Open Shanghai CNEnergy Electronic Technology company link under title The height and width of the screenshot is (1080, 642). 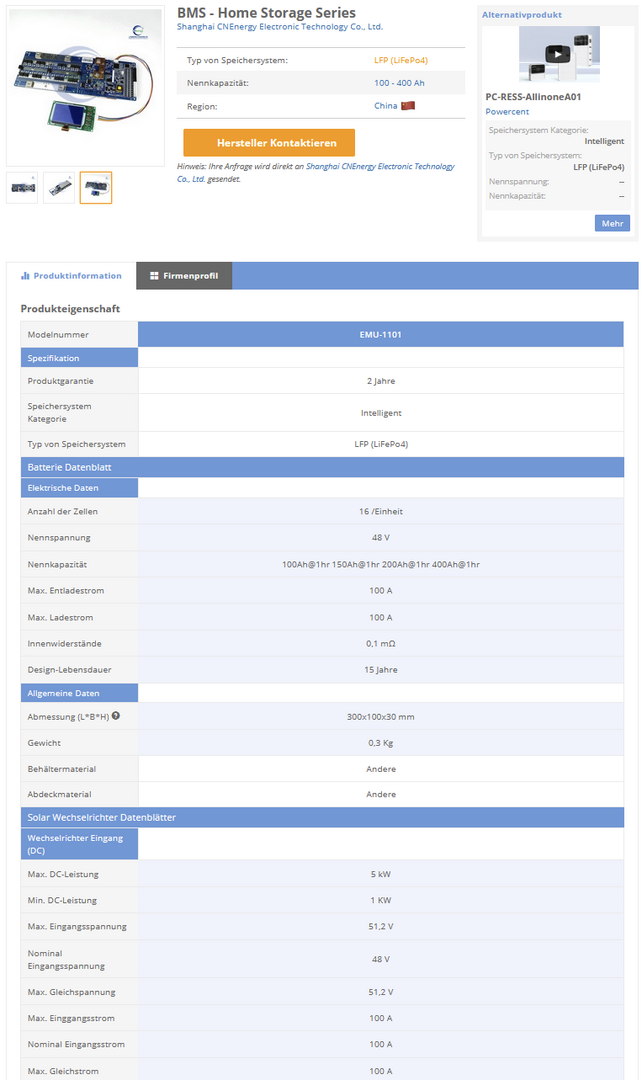(280, 27)
